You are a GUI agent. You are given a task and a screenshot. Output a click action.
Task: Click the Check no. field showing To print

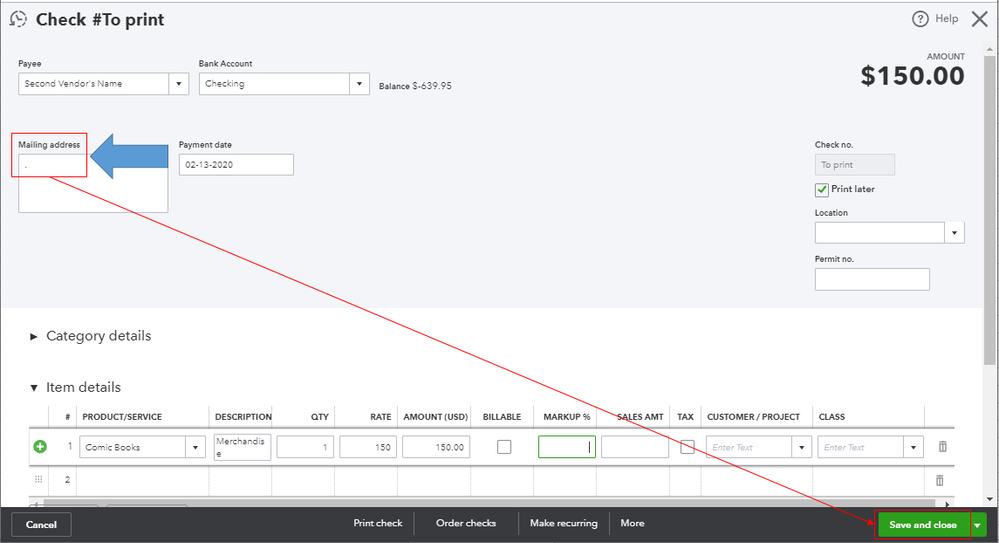854,164
